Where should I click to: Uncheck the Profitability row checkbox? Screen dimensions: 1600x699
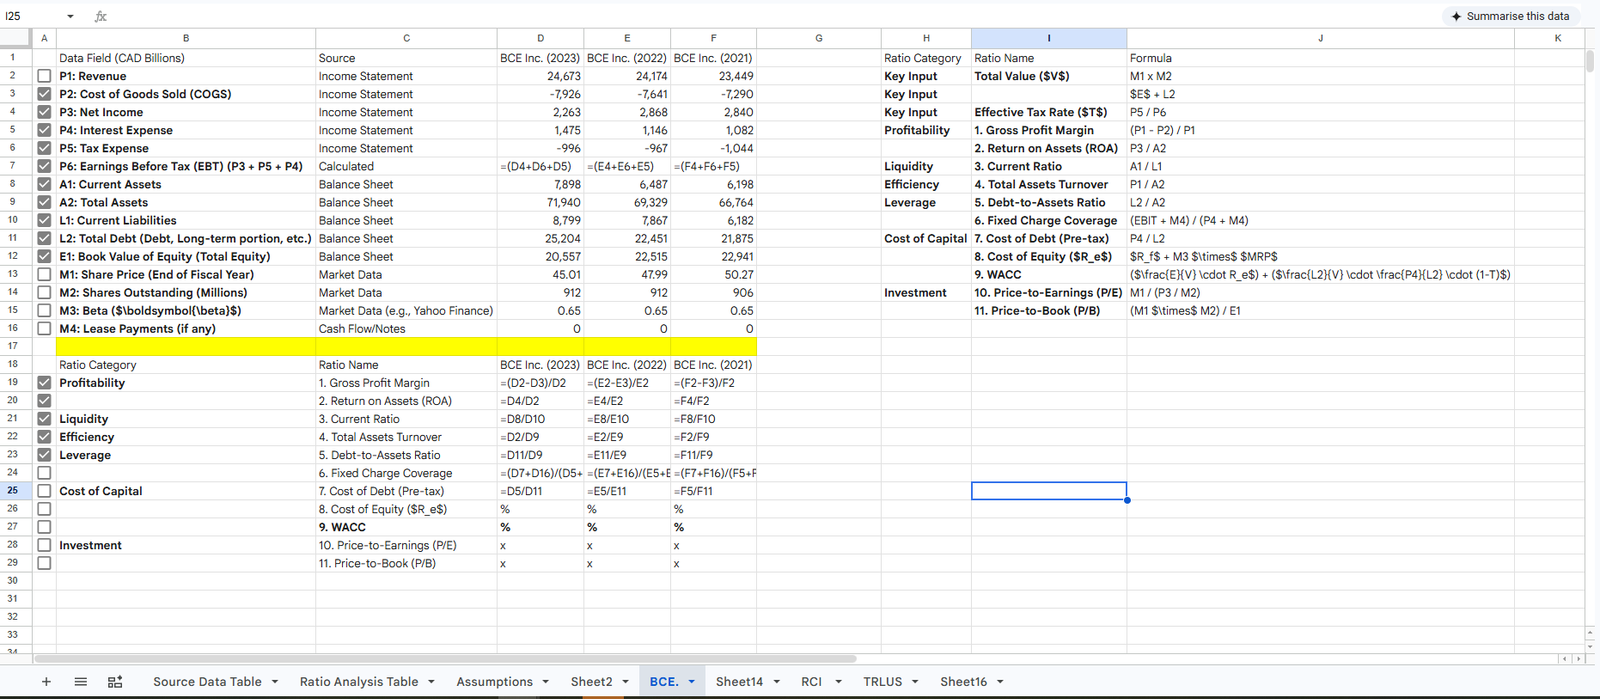(x=44, y=382)
